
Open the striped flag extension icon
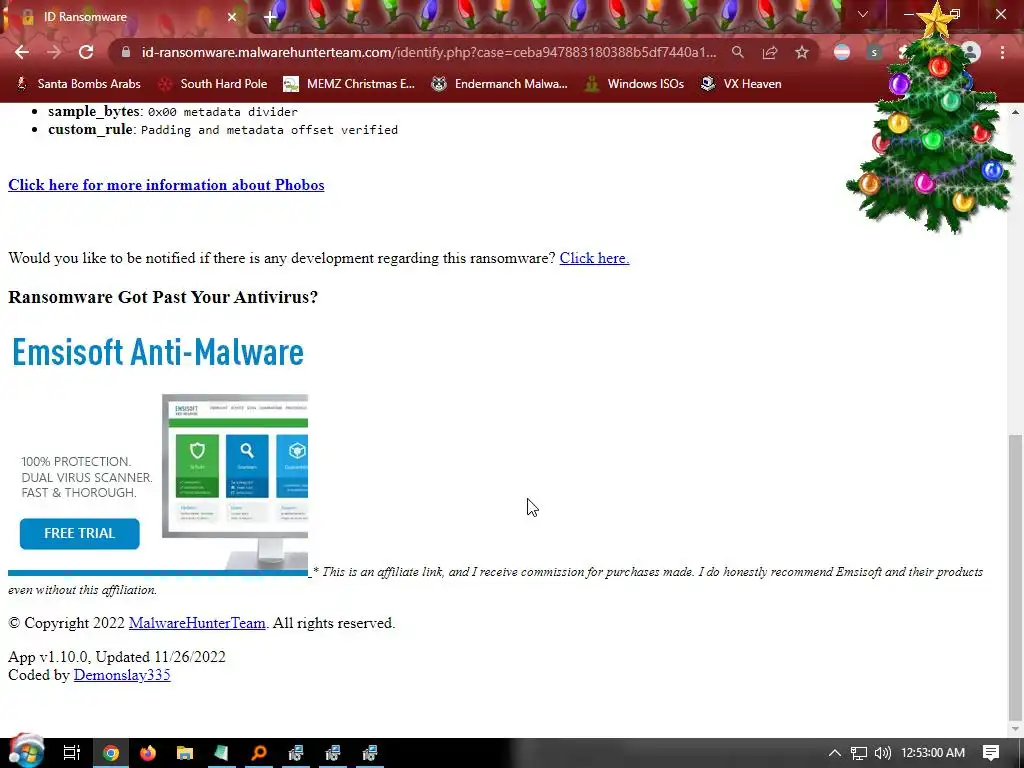[x=842, y=52]
